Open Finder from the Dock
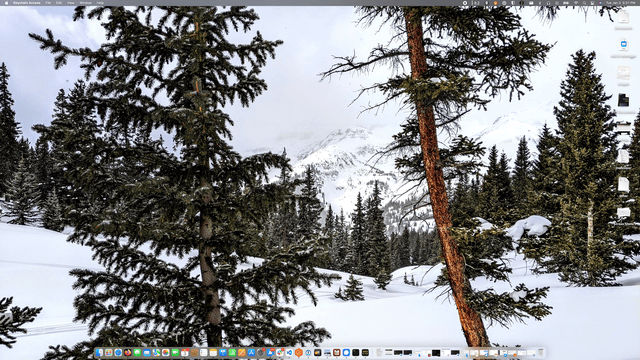Screen dimensions: 640x360 99,352
